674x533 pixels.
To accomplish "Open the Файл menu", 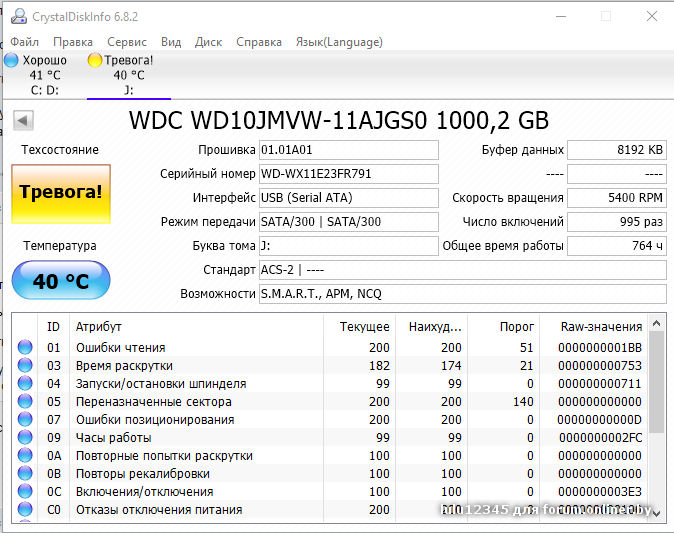I will tap(25, 42).
